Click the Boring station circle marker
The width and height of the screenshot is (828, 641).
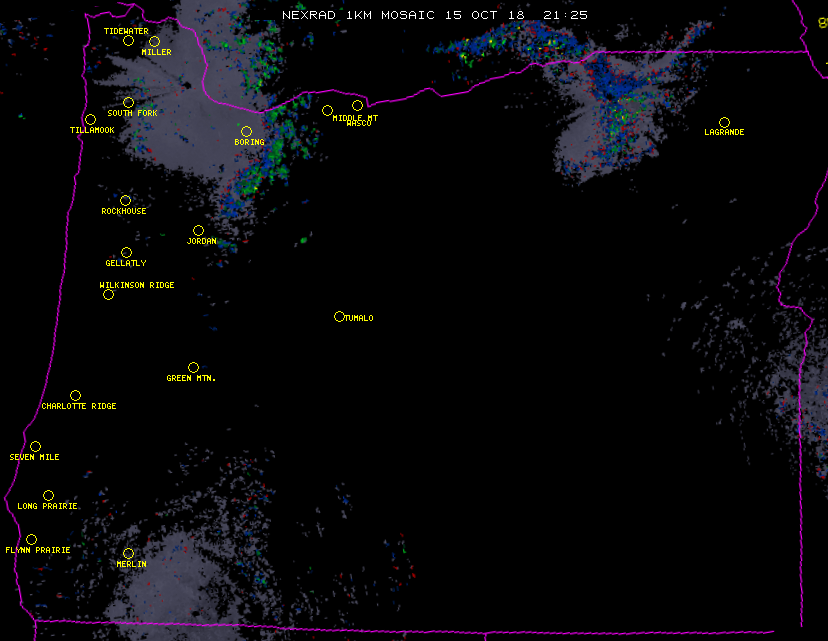tap(246, 132)
